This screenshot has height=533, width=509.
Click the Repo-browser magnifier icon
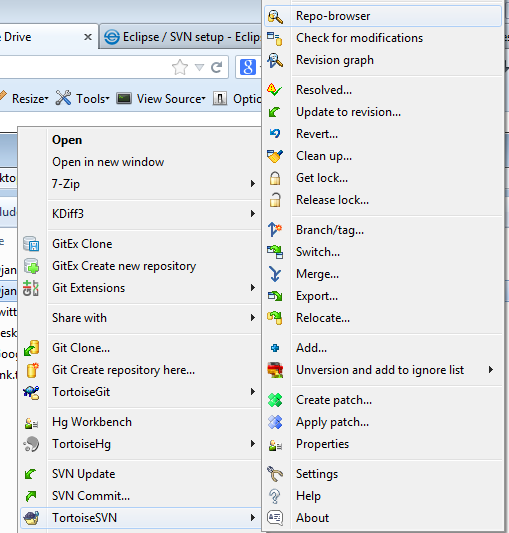coord(275,16)
